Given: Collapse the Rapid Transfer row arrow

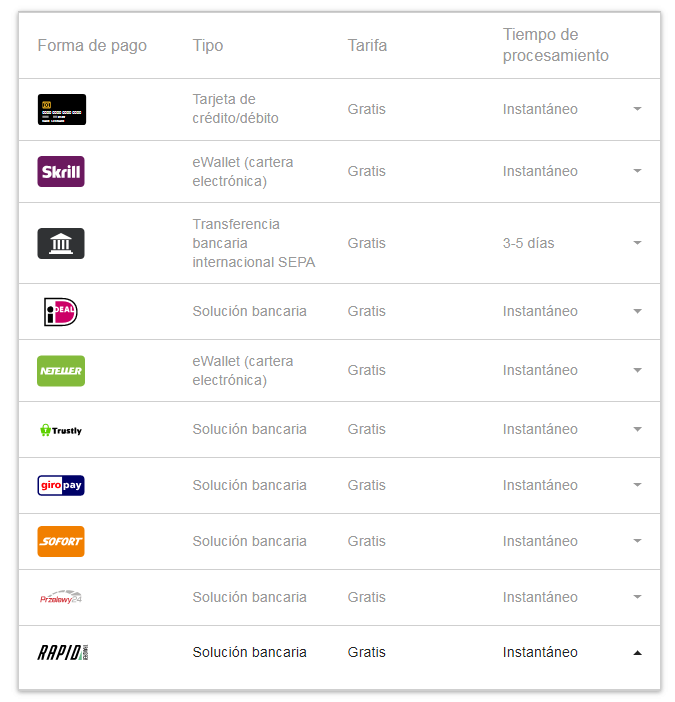Looking at the screenshot, I should tap(637, 653).
